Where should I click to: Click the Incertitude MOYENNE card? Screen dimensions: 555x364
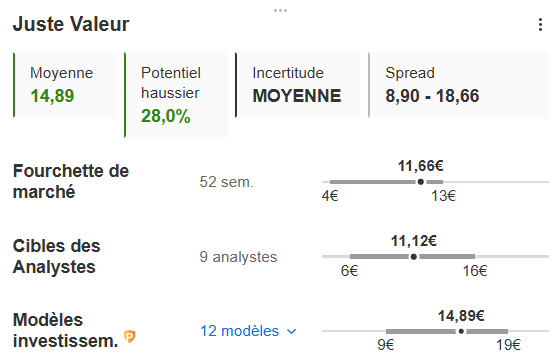coord(298,85)
